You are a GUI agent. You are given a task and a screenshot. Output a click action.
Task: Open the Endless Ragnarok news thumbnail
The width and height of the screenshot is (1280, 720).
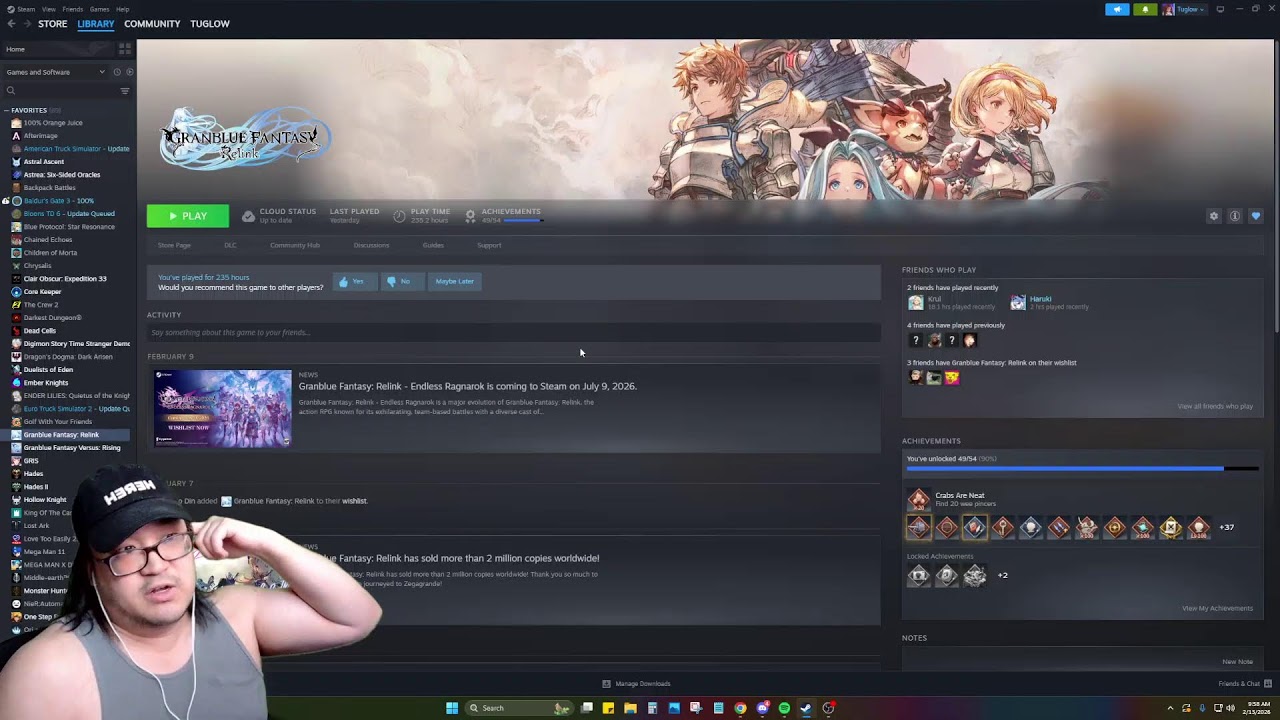click(222, 409)
